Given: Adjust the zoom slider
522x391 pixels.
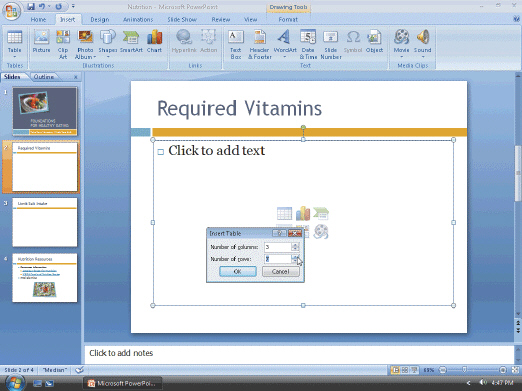Looking at the screenshot, I should click(464, 370).
